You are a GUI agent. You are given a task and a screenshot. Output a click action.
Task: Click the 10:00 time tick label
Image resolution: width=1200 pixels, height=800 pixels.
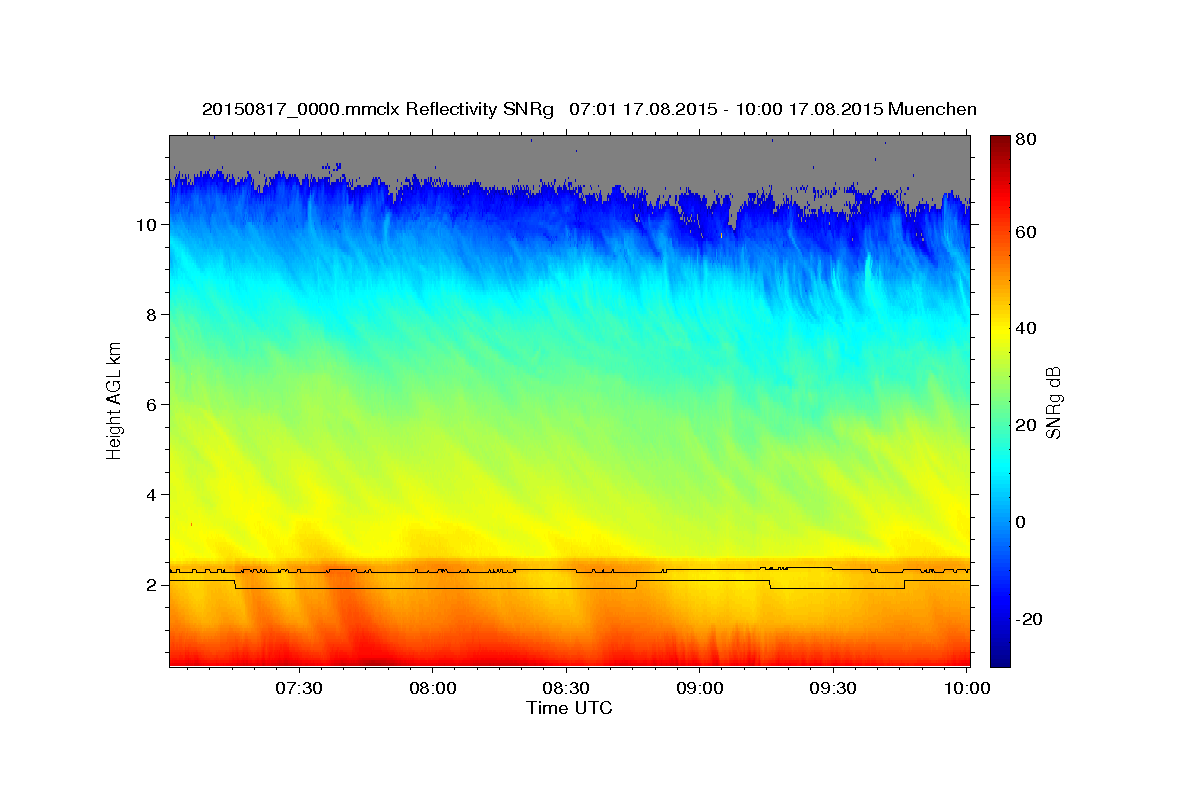pos(966,689)
